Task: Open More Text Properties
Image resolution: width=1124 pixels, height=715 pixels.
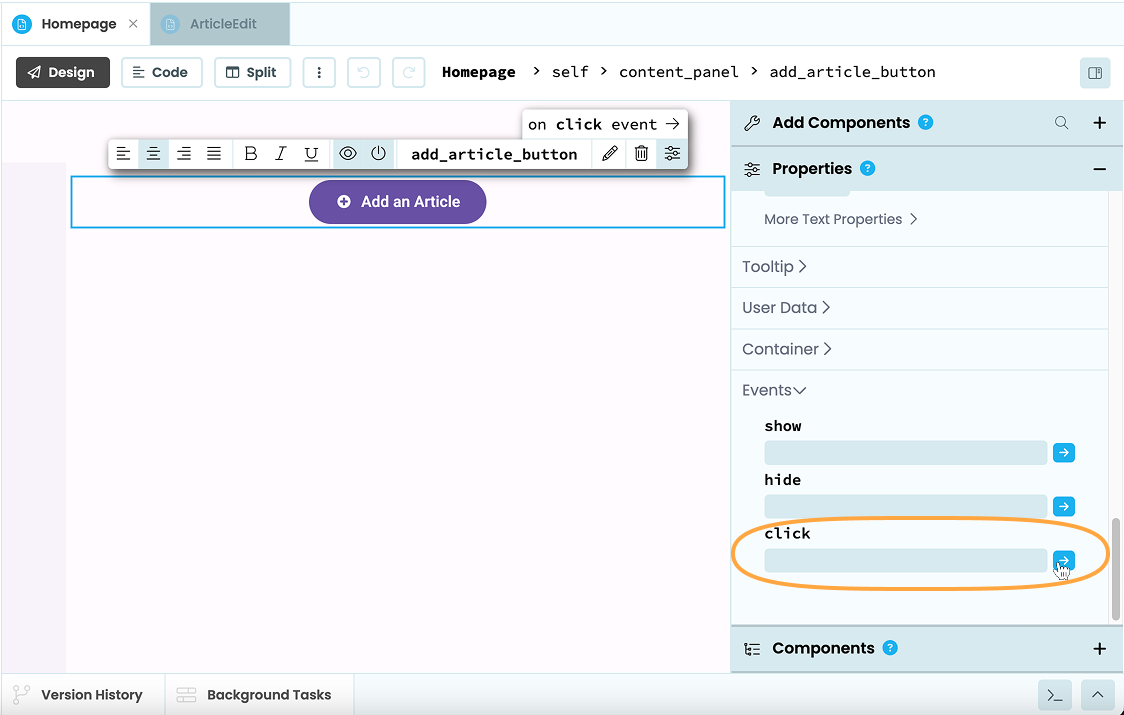Action: click(x=840, y=219)
